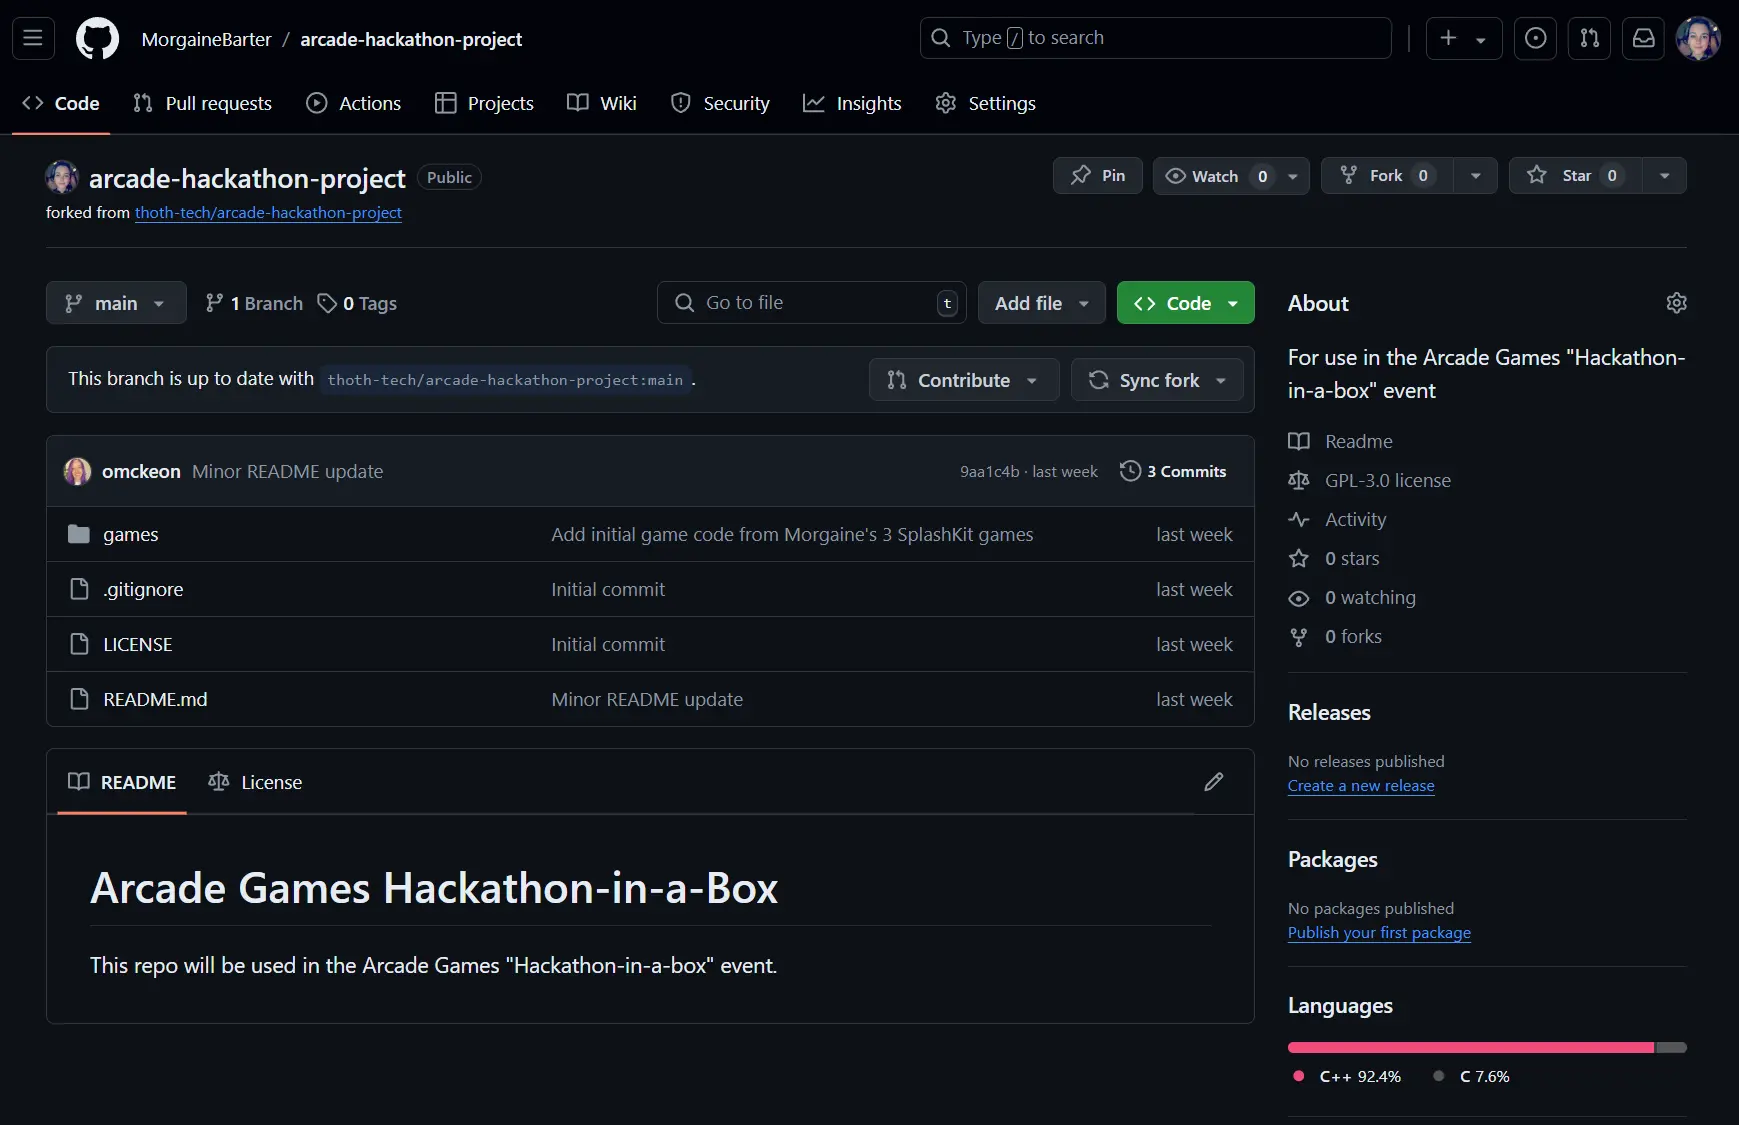1739x1125 pixels.
Task: Click MorgaineBarter owner link in breadcrumb
Action: pyautogui.click(x=207, y=39)
